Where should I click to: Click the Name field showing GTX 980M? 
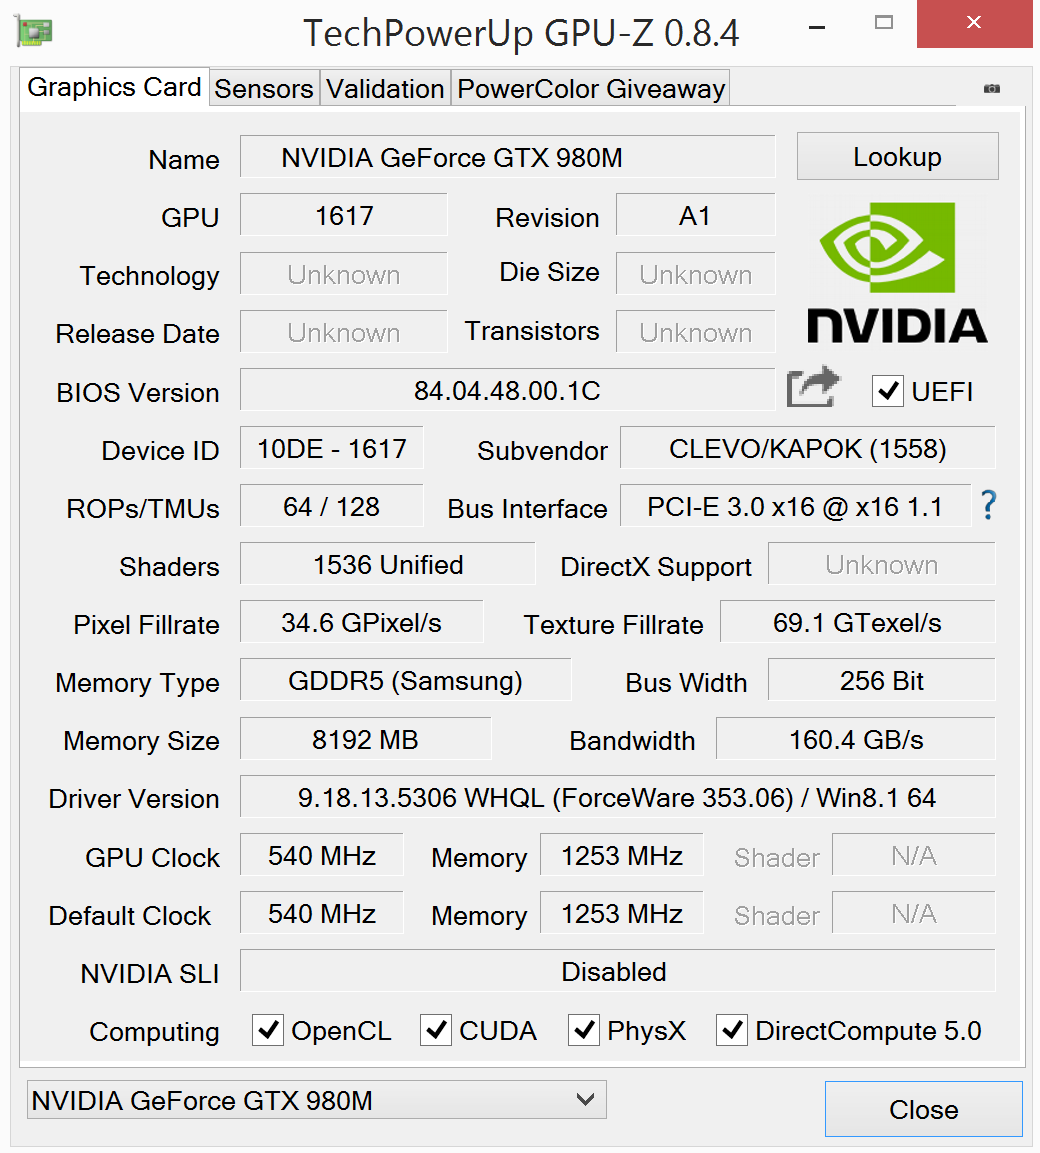pyautogui.click(x=507, y=157)
